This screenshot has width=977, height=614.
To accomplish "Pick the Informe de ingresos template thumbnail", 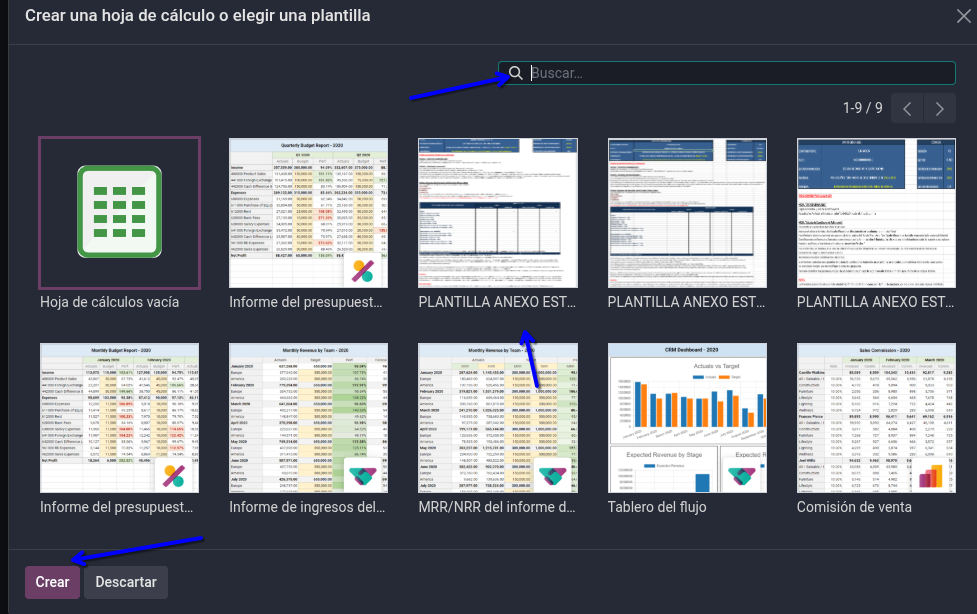I will (x=308, y=417).
